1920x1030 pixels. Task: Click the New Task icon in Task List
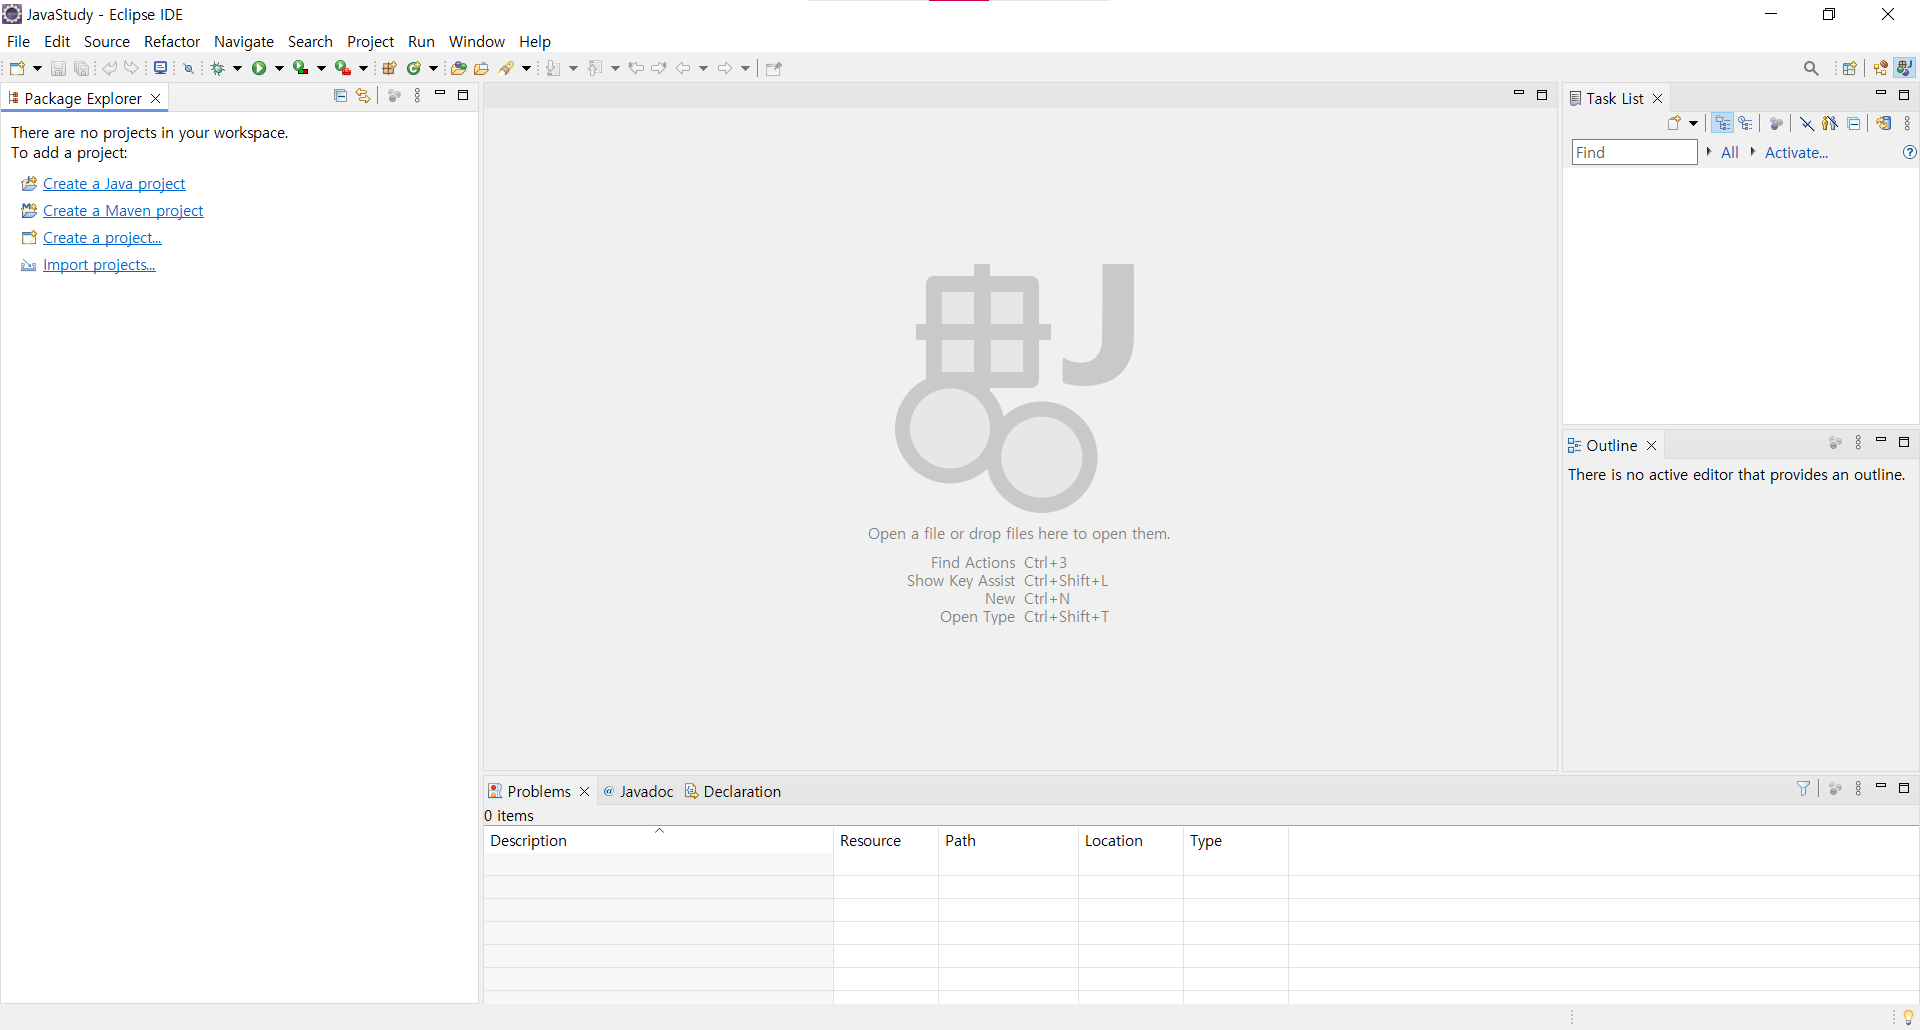pyautogui.click(x=1675, y=123)
